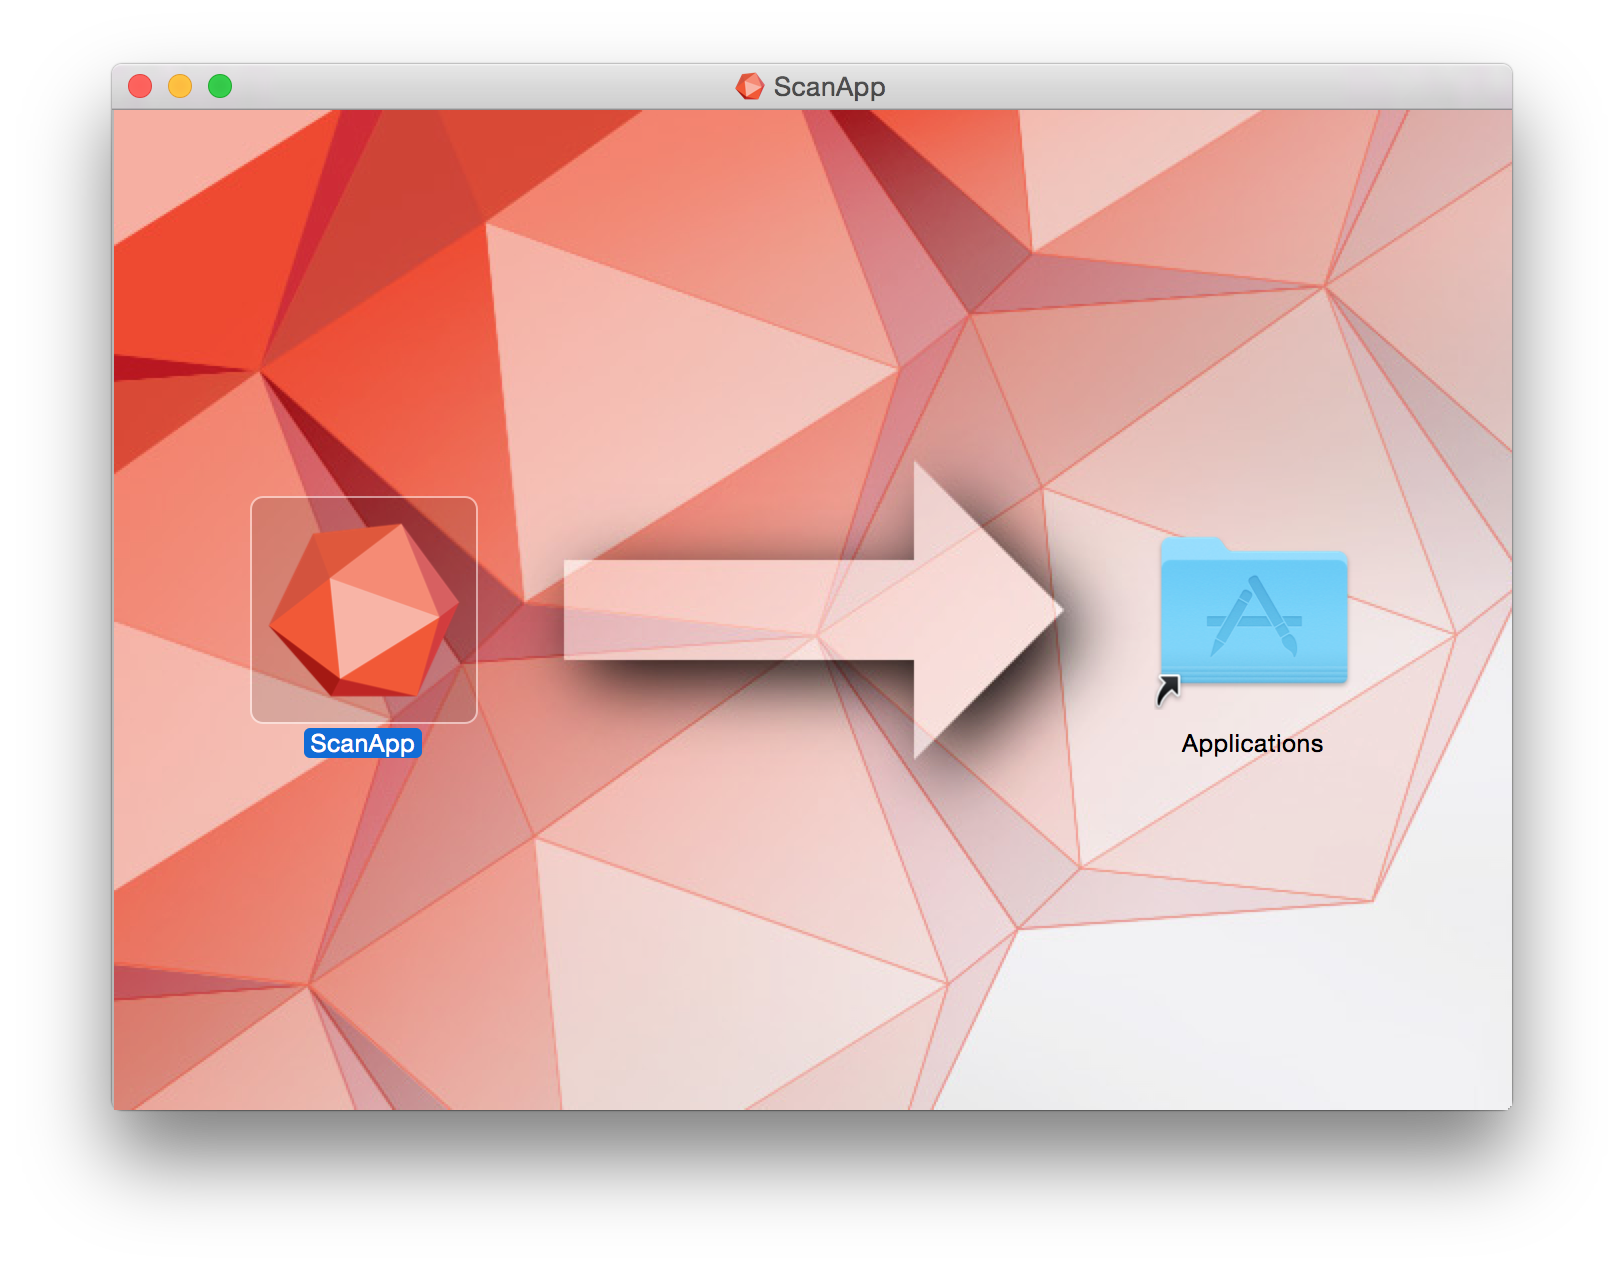
Task: Close the ScanApp installer window
Action: 140,86
